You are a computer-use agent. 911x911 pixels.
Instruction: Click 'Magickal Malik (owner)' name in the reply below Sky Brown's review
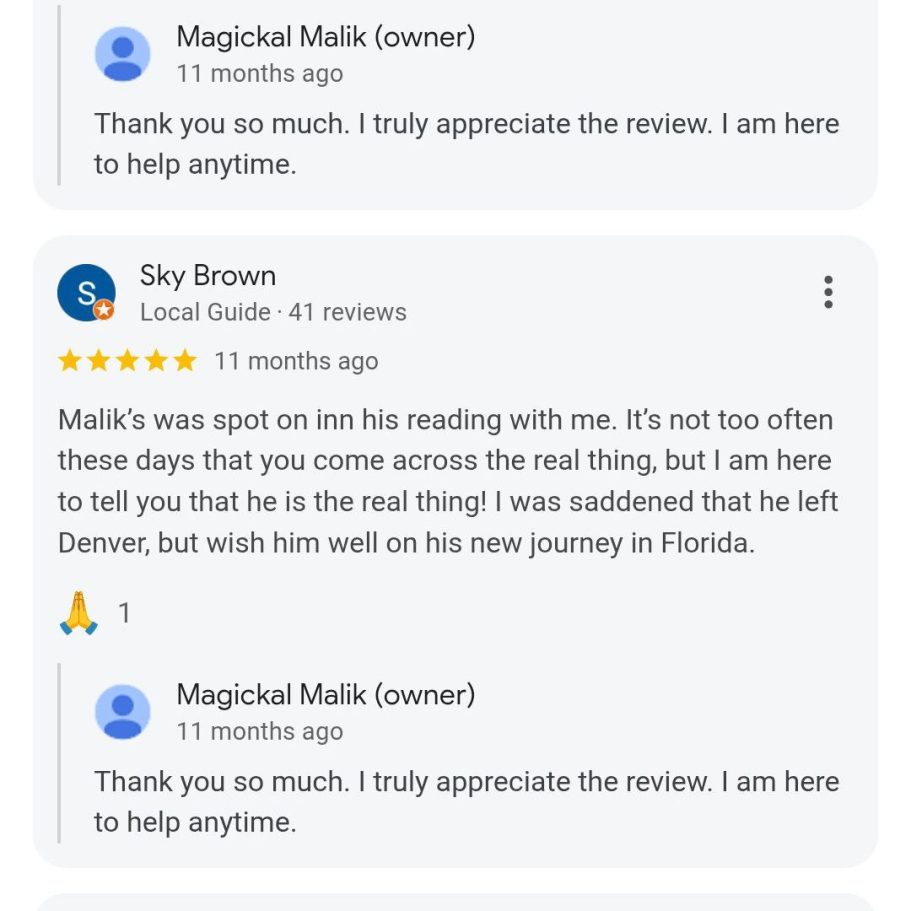coord(325,694)
